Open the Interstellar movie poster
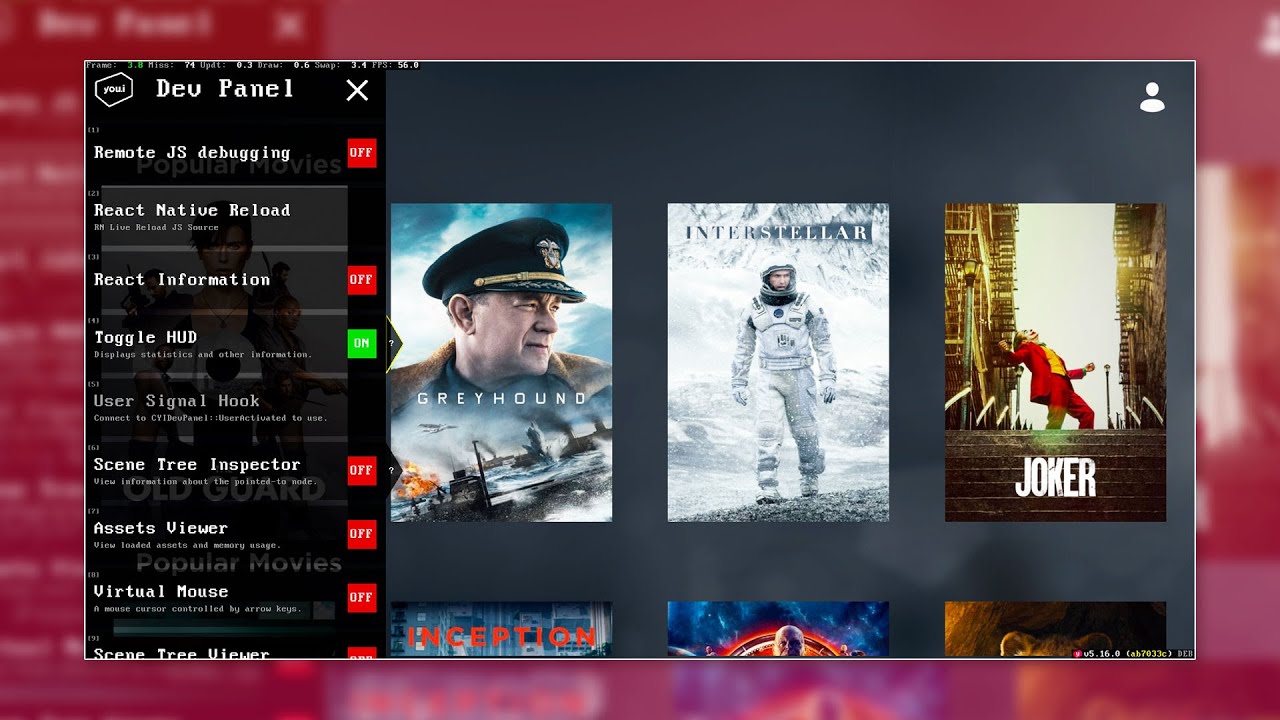The height and width of the screenshot is (720, 1280). (x=778, y=362)
